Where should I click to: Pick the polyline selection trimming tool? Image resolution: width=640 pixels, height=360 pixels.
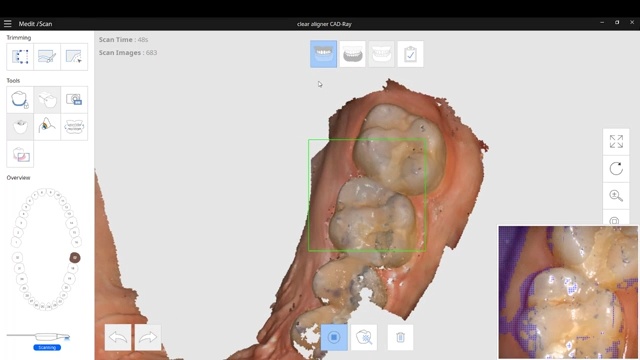click(74, 57)
